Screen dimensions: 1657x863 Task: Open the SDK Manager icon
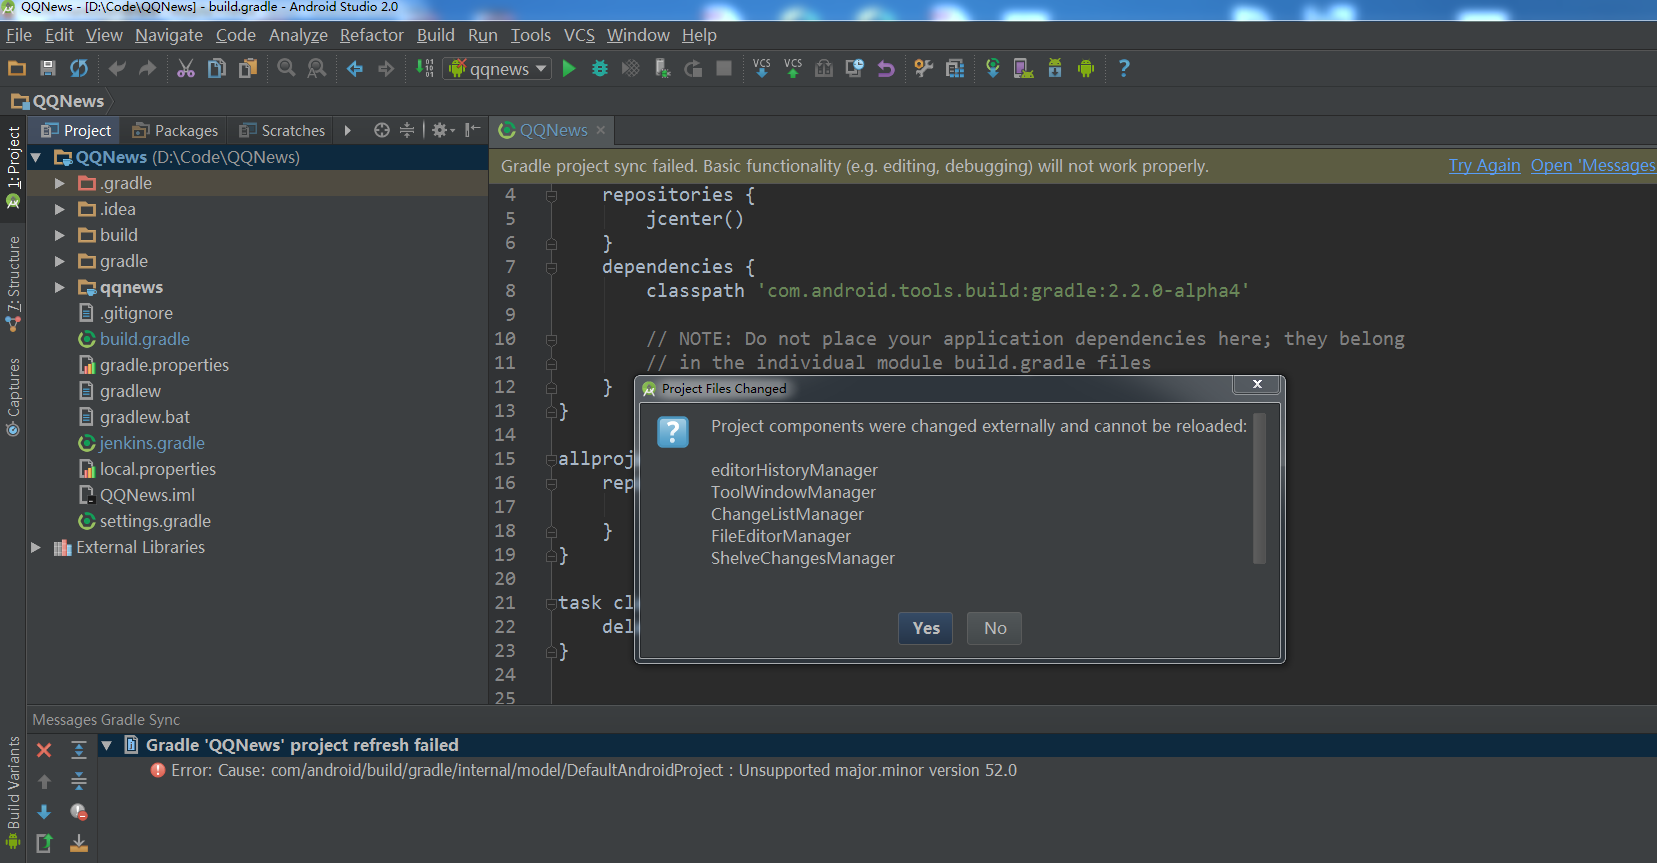(1055, 68)
